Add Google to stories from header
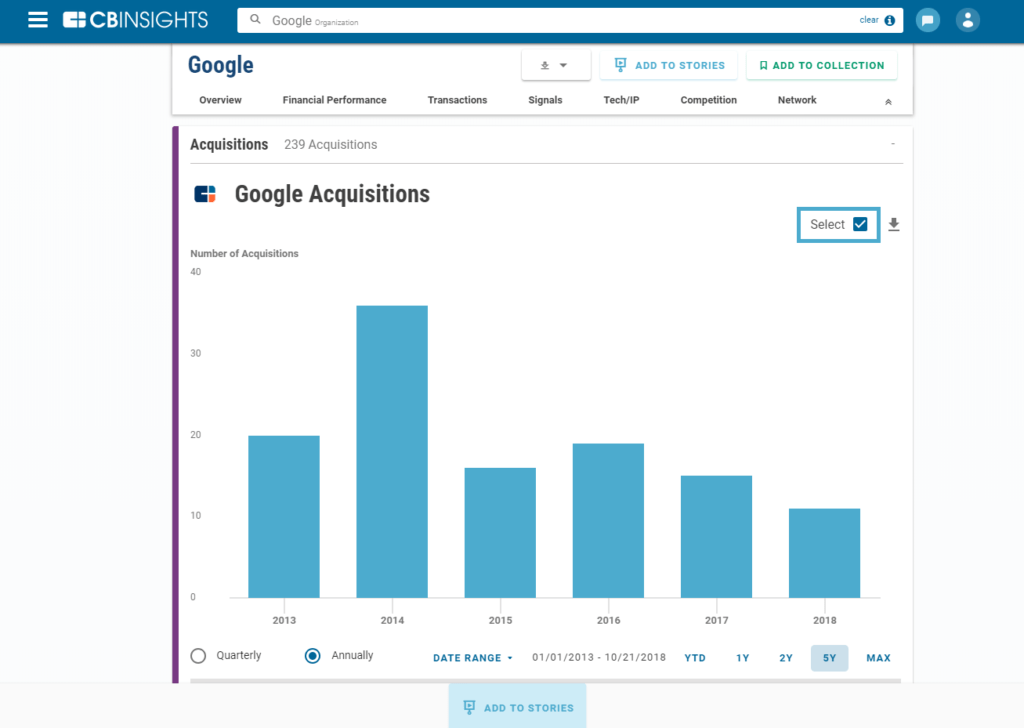Screen dimensions: 1024x728 click(x=669, y=65)
